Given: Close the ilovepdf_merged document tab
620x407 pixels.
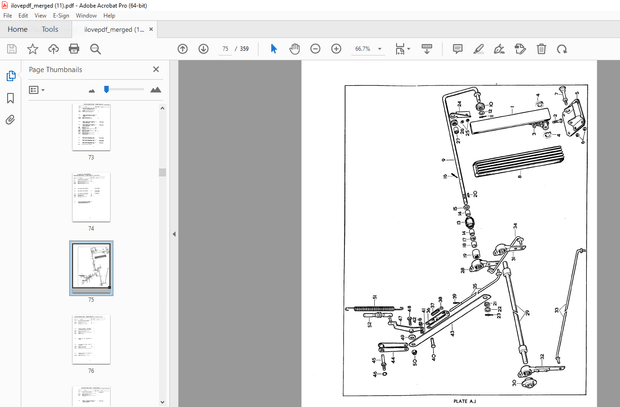Looking at the screenshot, I should 151,29.
